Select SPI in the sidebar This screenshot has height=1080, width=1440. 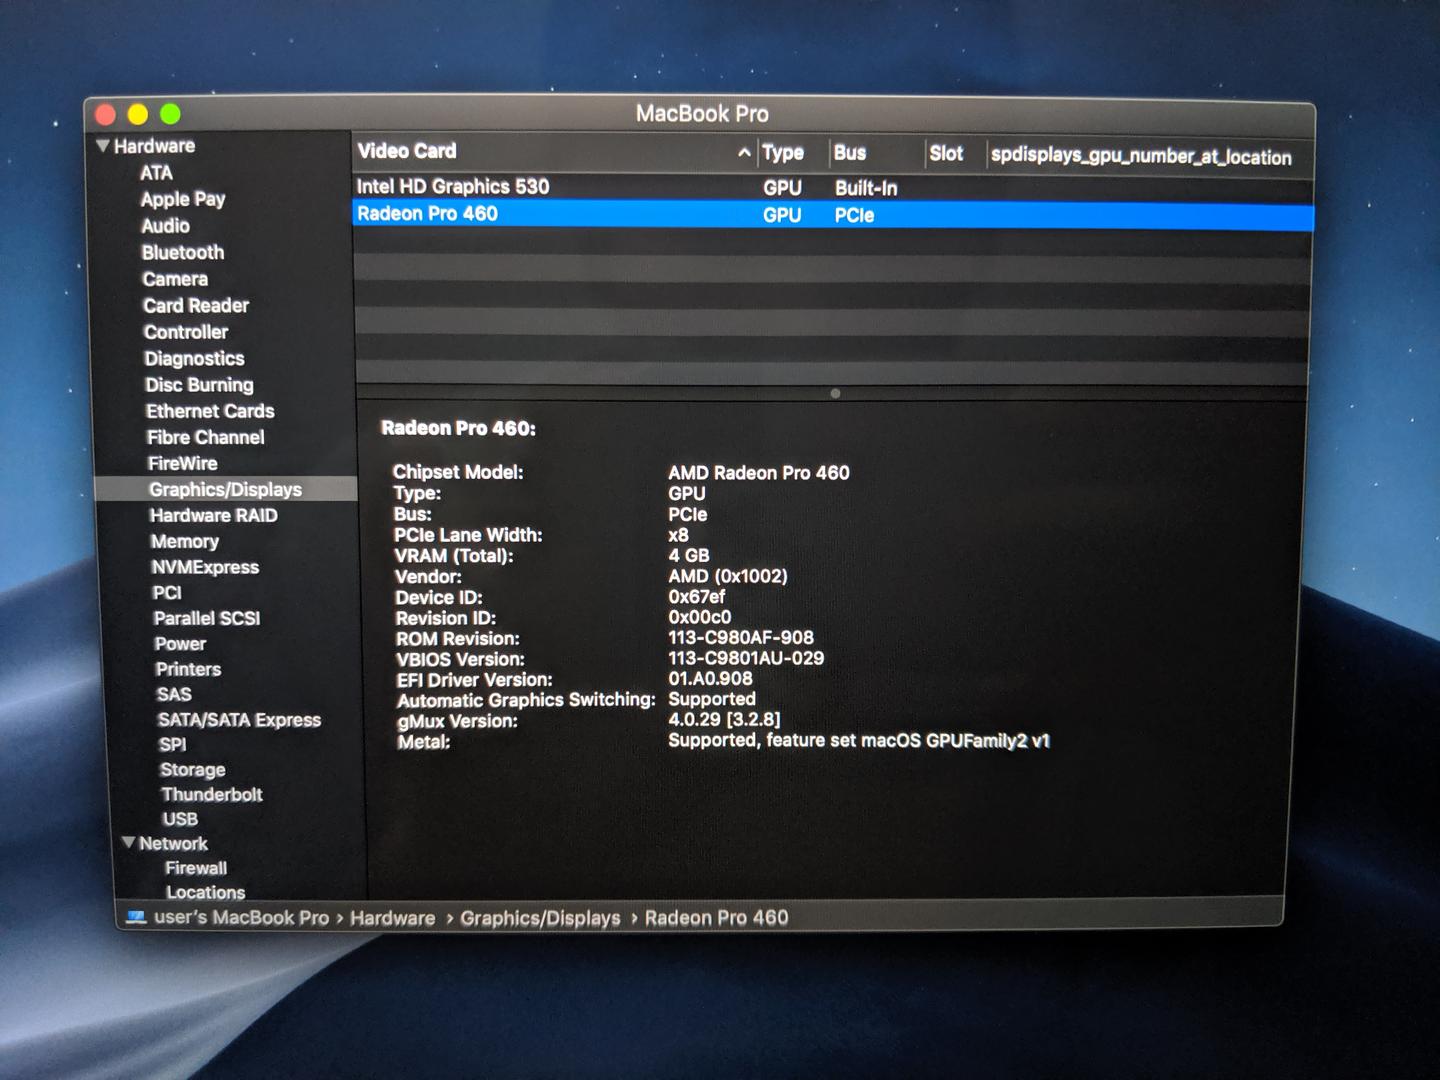pos(172,744)
